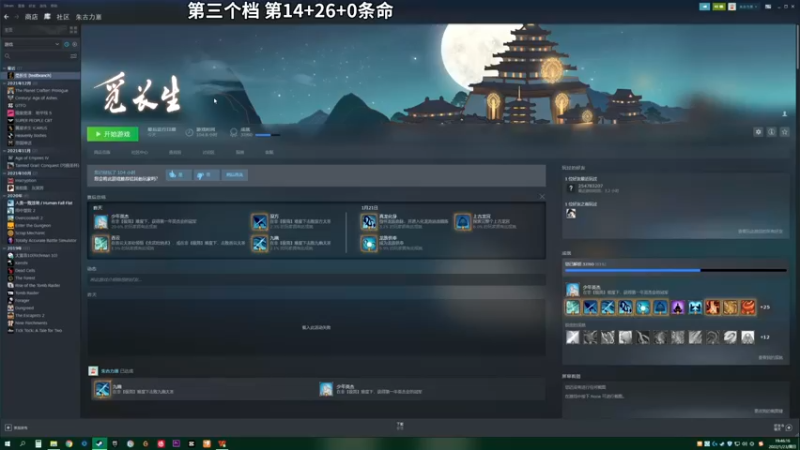
Task: Toggle the grid view icon in sidebar header
Action: (73, 30)
